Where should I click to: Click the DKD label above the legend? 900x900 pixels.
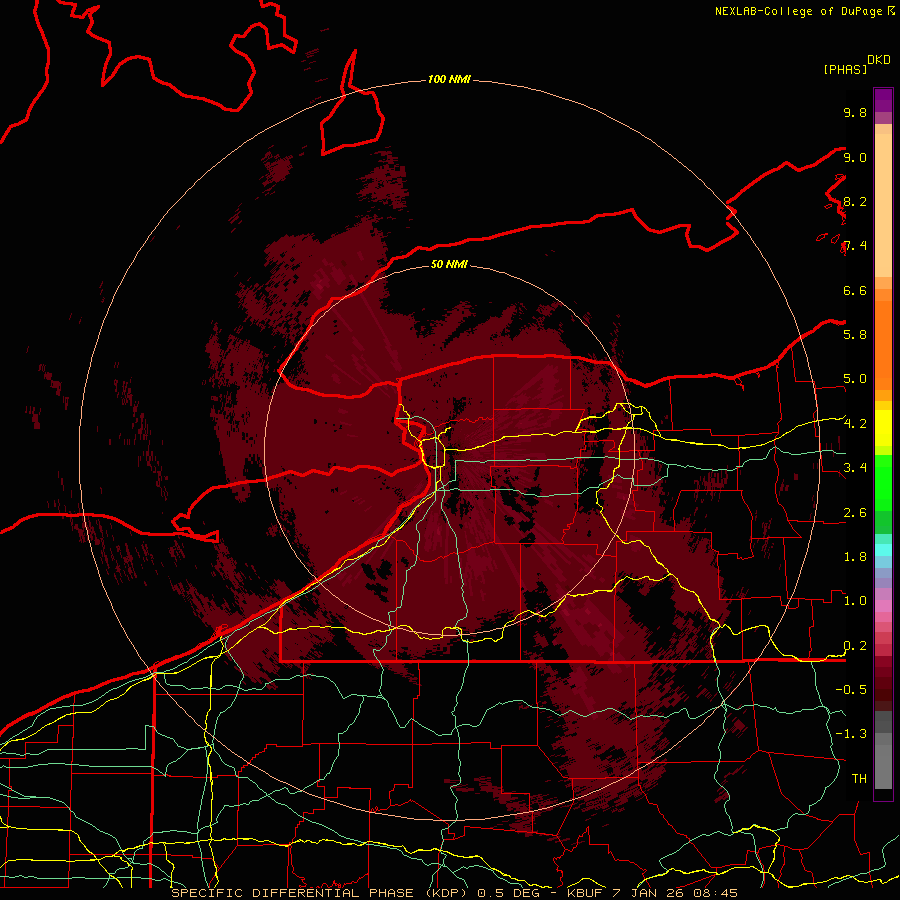tap(879, 60)
